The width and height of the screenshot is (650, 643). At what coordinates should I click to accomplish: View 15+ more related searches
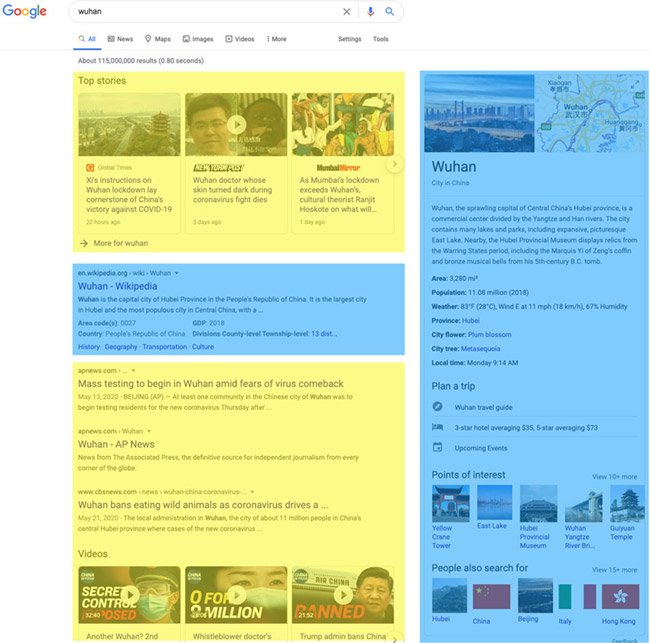[x=614, y=570]
